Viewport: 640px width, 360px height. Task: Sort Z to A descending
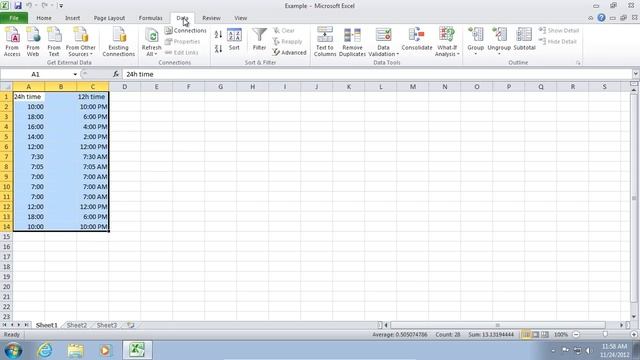[218, 49]
